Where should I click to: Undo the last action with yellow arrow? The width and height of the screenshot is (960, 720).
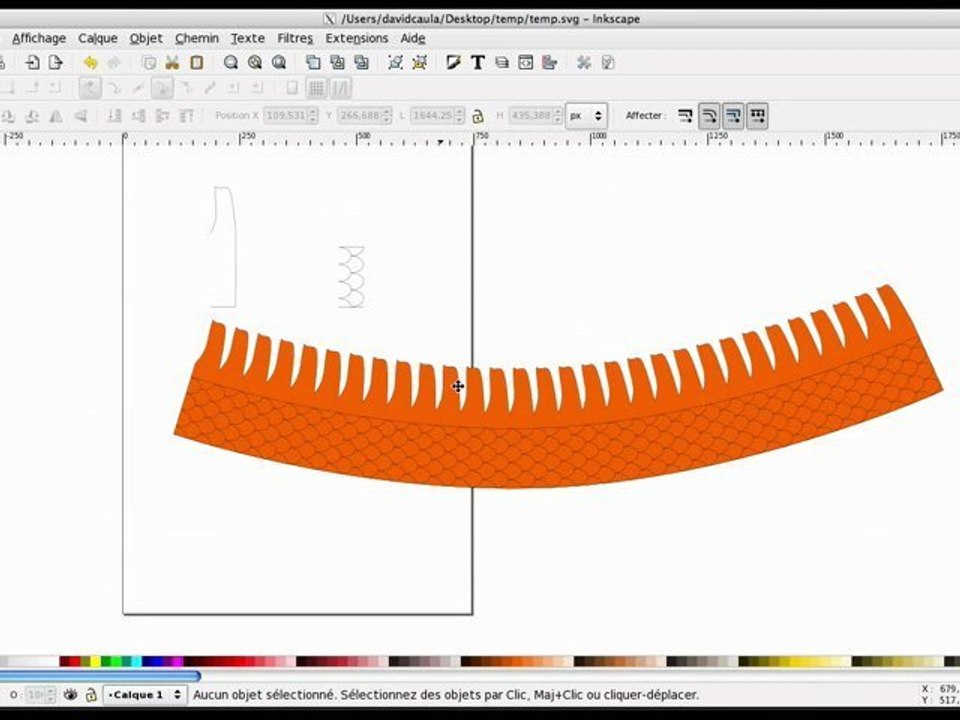click(x=90, y=62)
